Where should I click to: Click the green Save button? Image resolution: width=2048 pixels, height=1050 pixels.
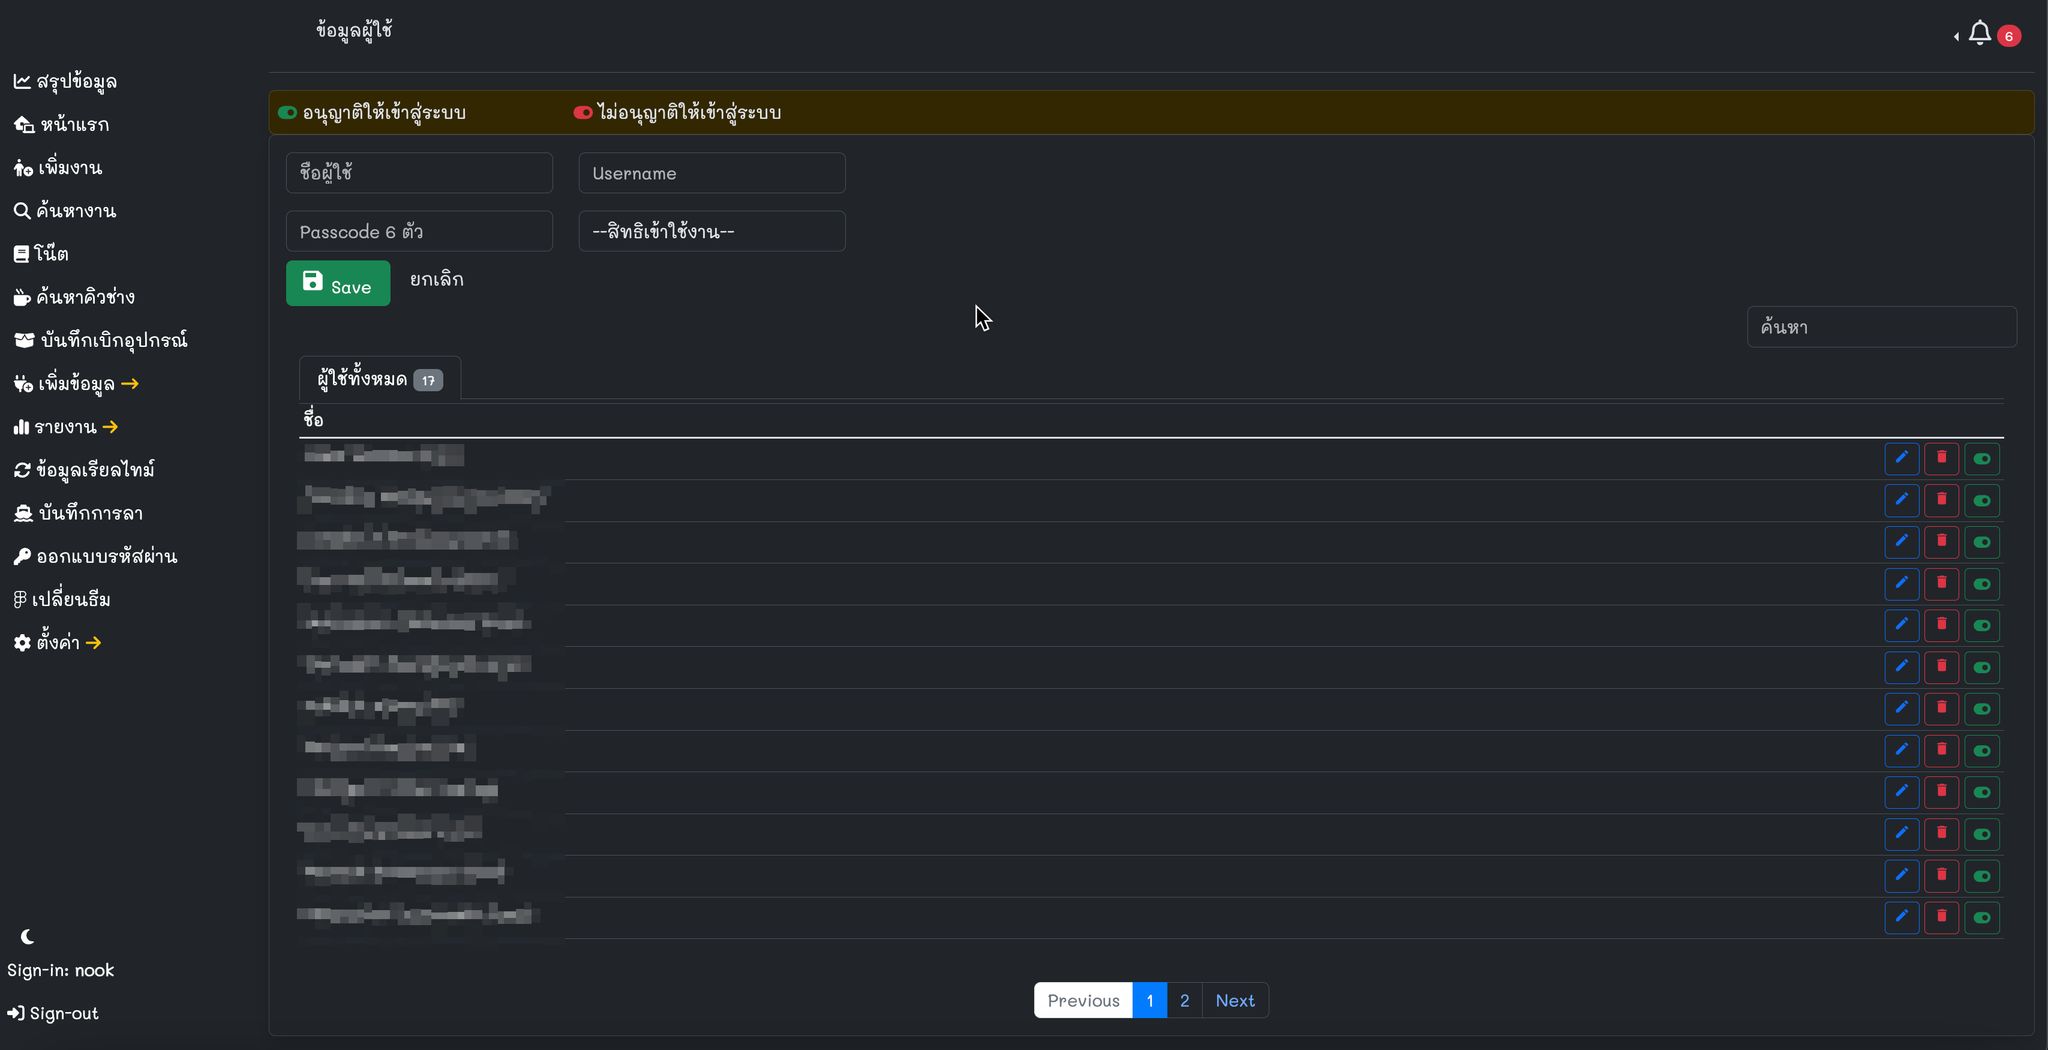click(338, 284)
